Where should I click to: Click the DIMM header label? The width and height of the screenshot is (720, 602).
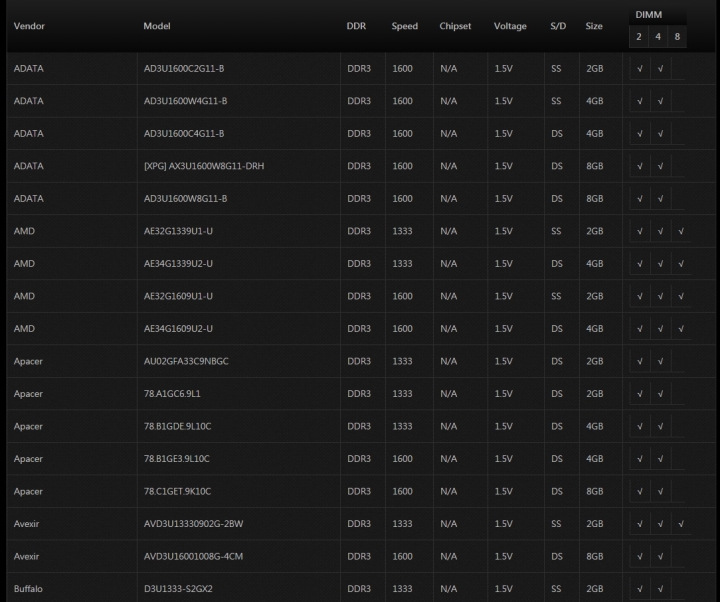[x=648, y=15]
